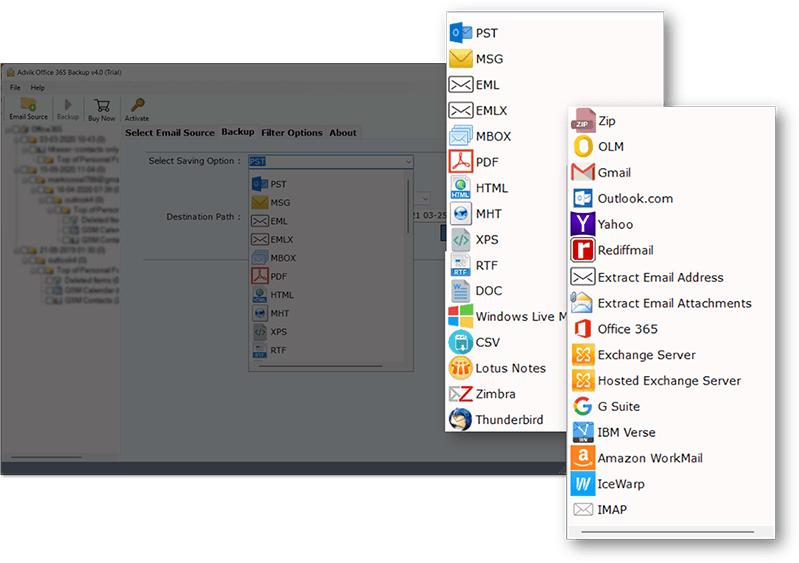Image resolution: width=799 pixels, height=563 pixels.
Task: Pick Thunderbird icon
Action: pyautogui.click(x=461, y=419)
